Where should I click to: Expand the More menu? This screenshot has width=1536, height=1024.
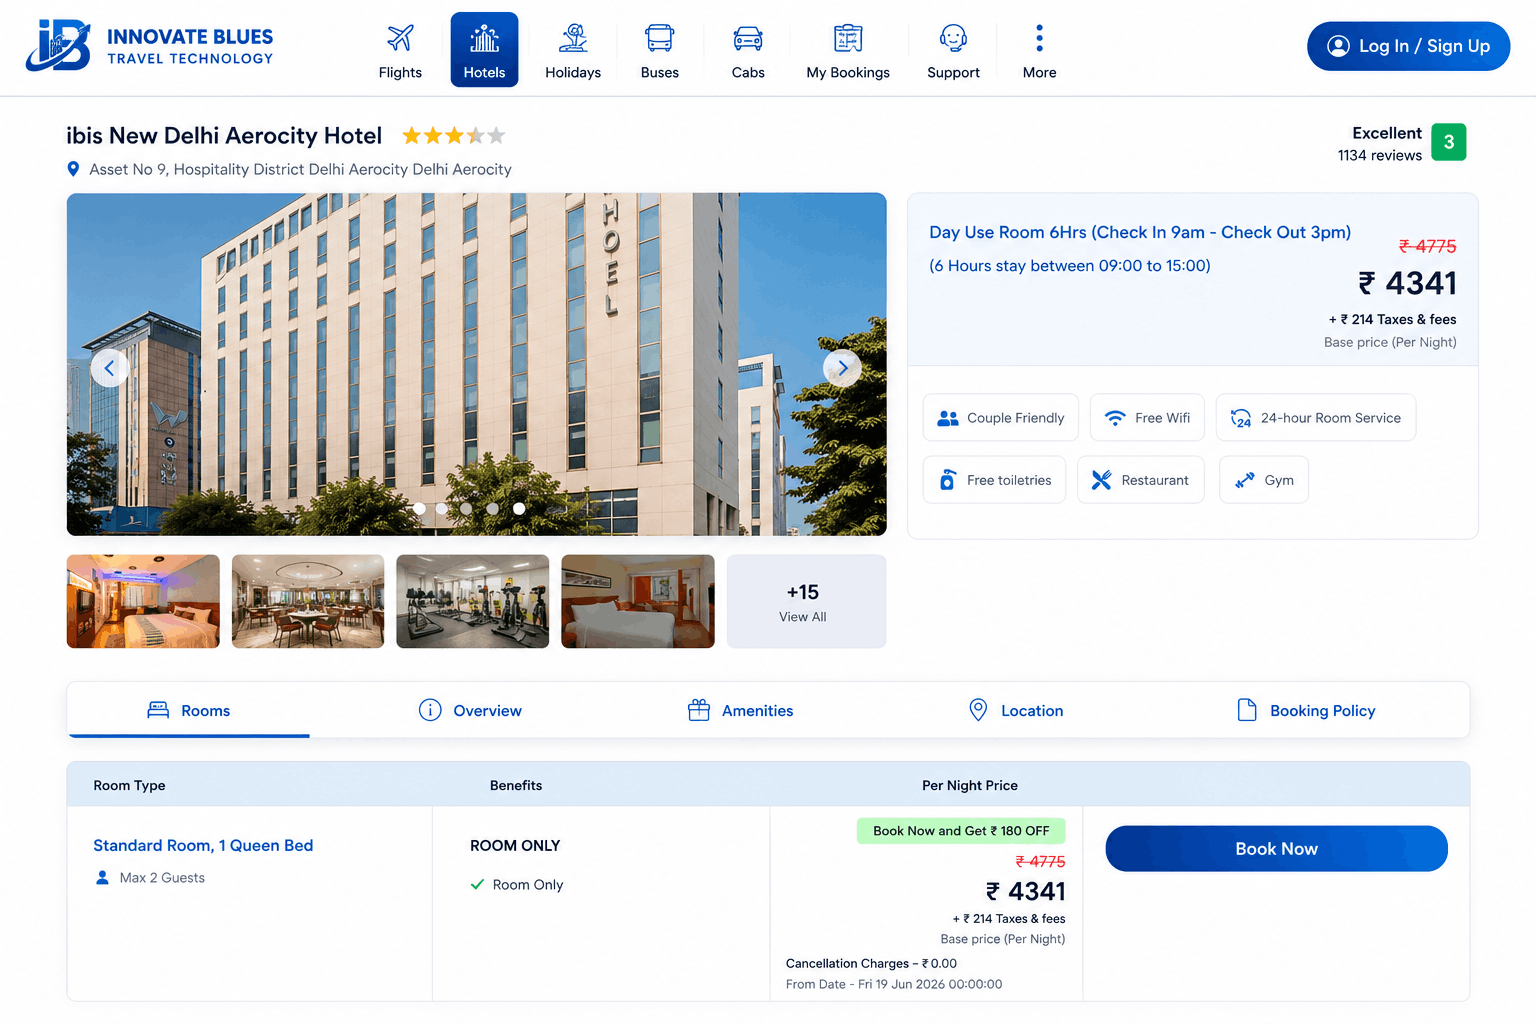(x=1039, y=50)
